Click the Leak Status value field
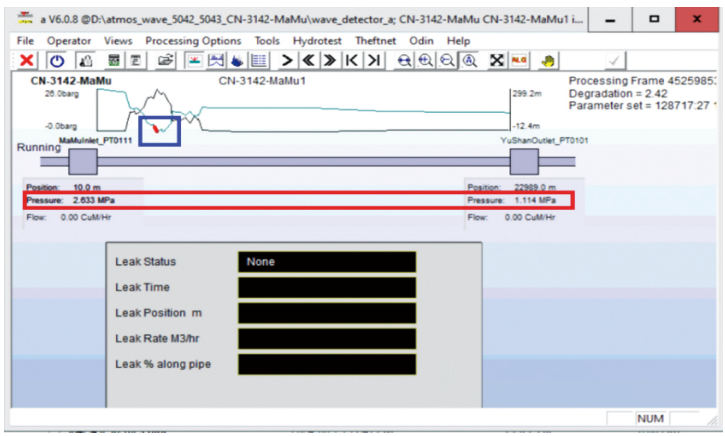 [x=326, y=262]
